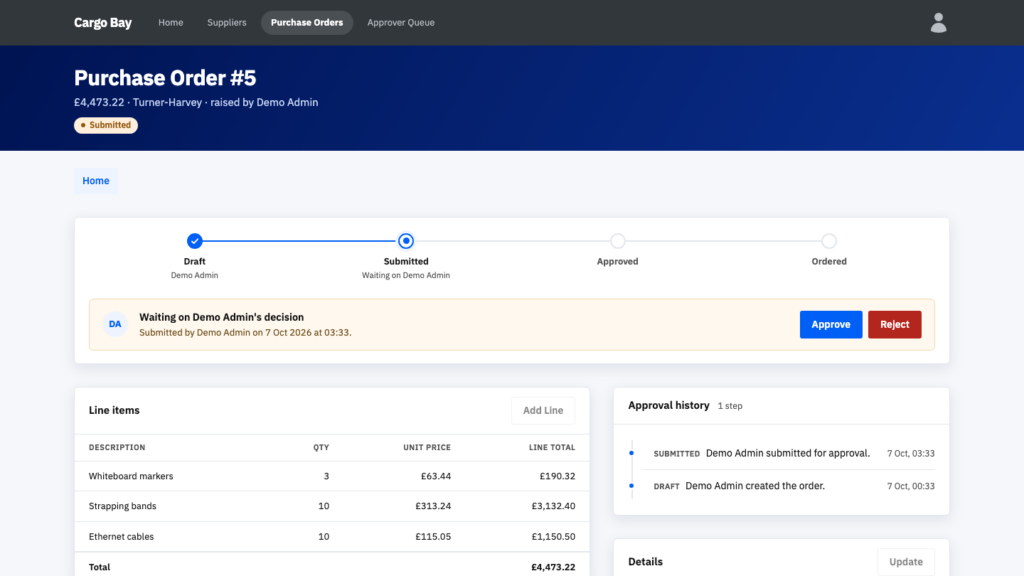Image resolution: width=1024 pixels, height=576 pixels.
Task: Click the 7 Oct, 00:33 timestamp
Action: click(910, 486)
